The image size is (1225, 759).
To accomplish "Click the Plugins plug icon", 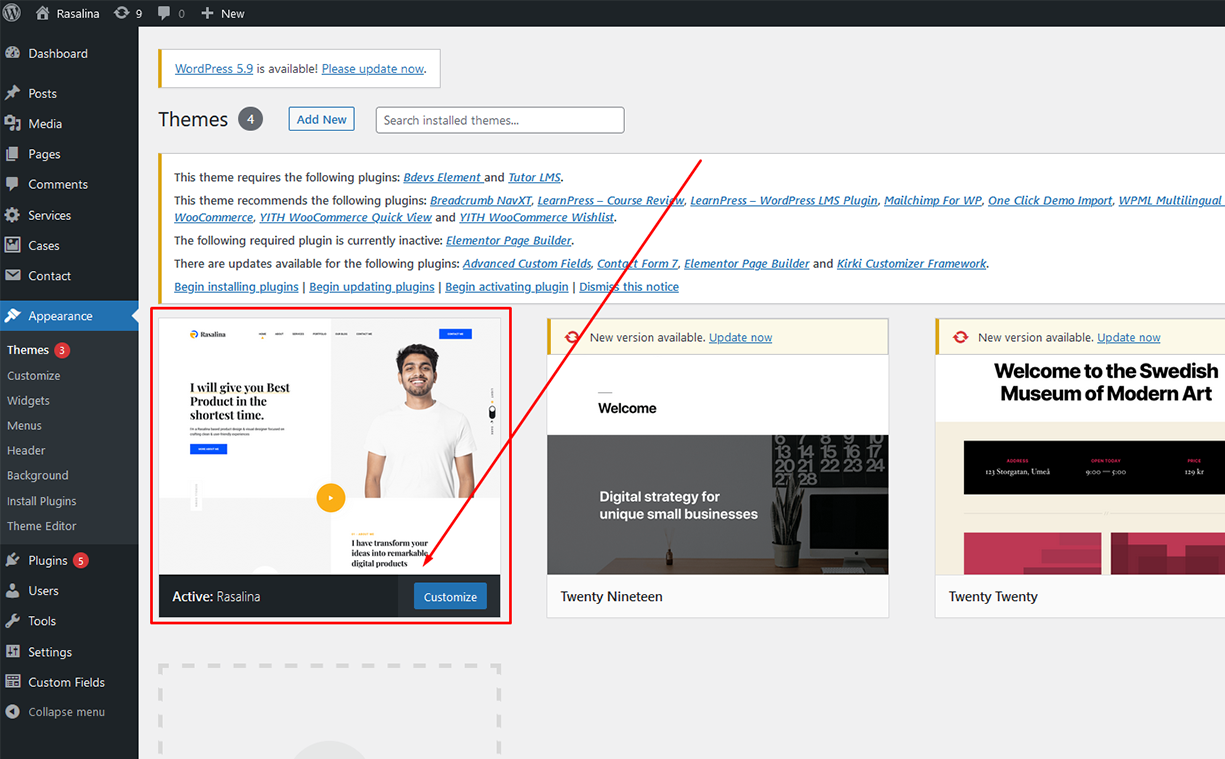I will [13, 560].
